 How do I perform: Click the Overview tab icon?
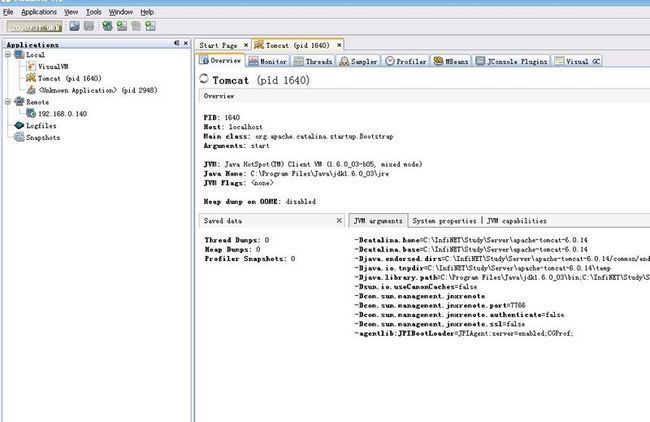(x=204, y=61)
